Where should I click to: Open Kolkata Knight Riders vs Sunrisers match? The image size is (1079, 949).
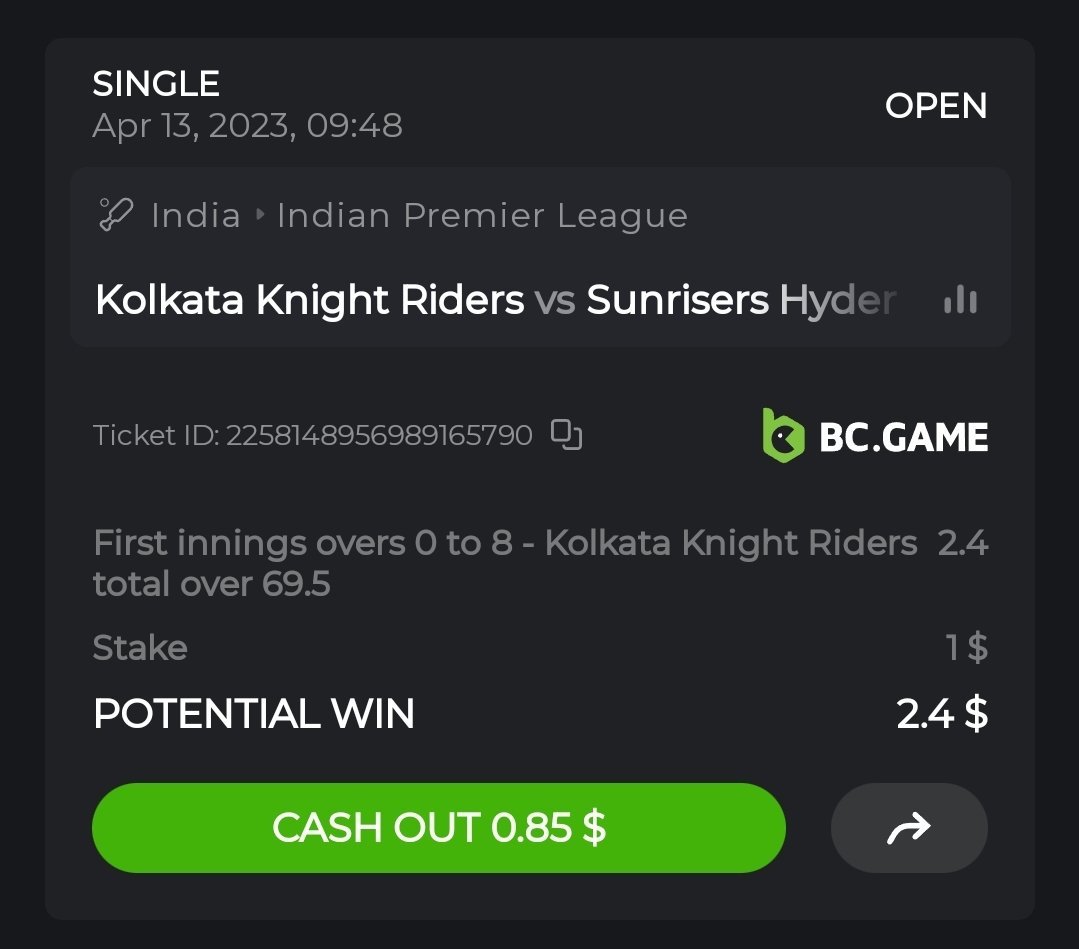(x=495, y=300)
